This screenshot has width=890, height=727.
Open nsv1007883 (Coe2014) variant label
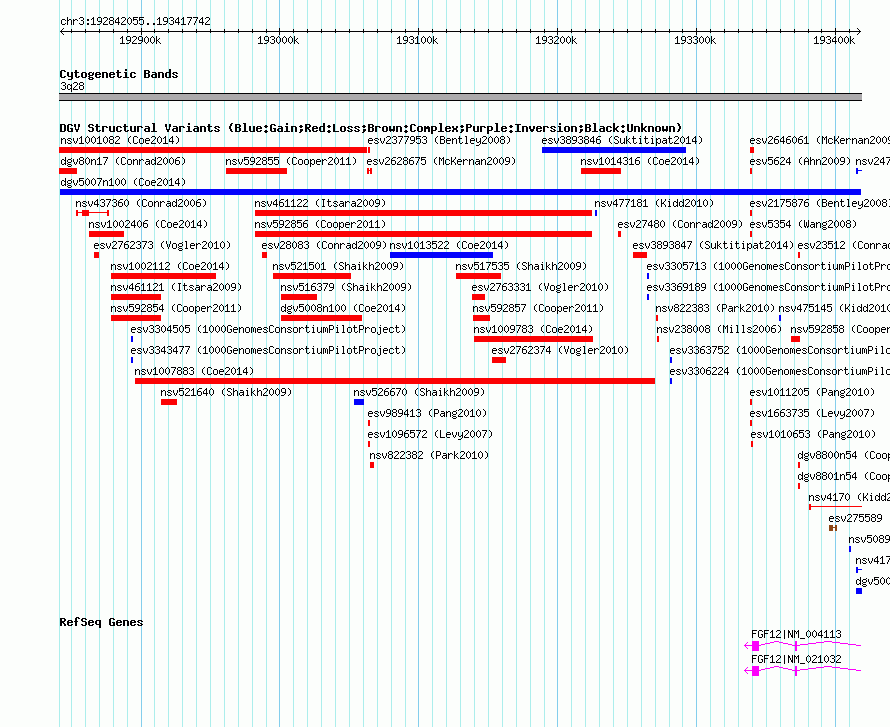tap(194, 371)
